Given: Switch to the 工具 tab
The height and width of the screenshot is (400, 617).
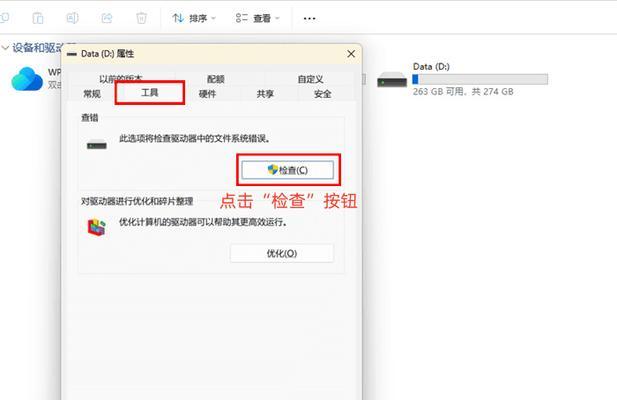Looking at the screenshot, I should click(150, 93).
